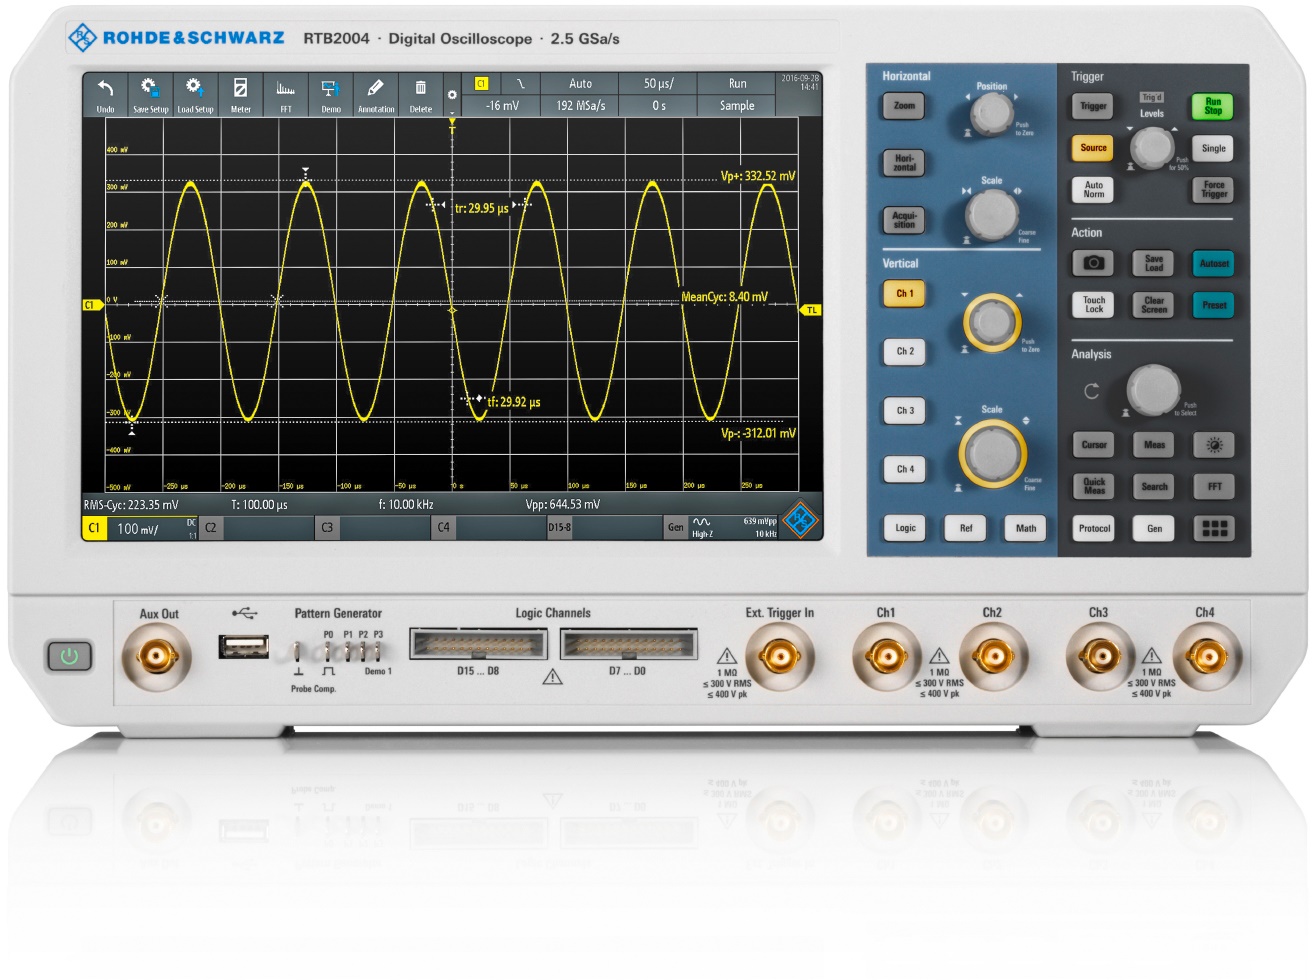The width and height of the screenshot is (1312, 980).
Task: Enable the Touch Lock button
Action: tap(1093, 305)
